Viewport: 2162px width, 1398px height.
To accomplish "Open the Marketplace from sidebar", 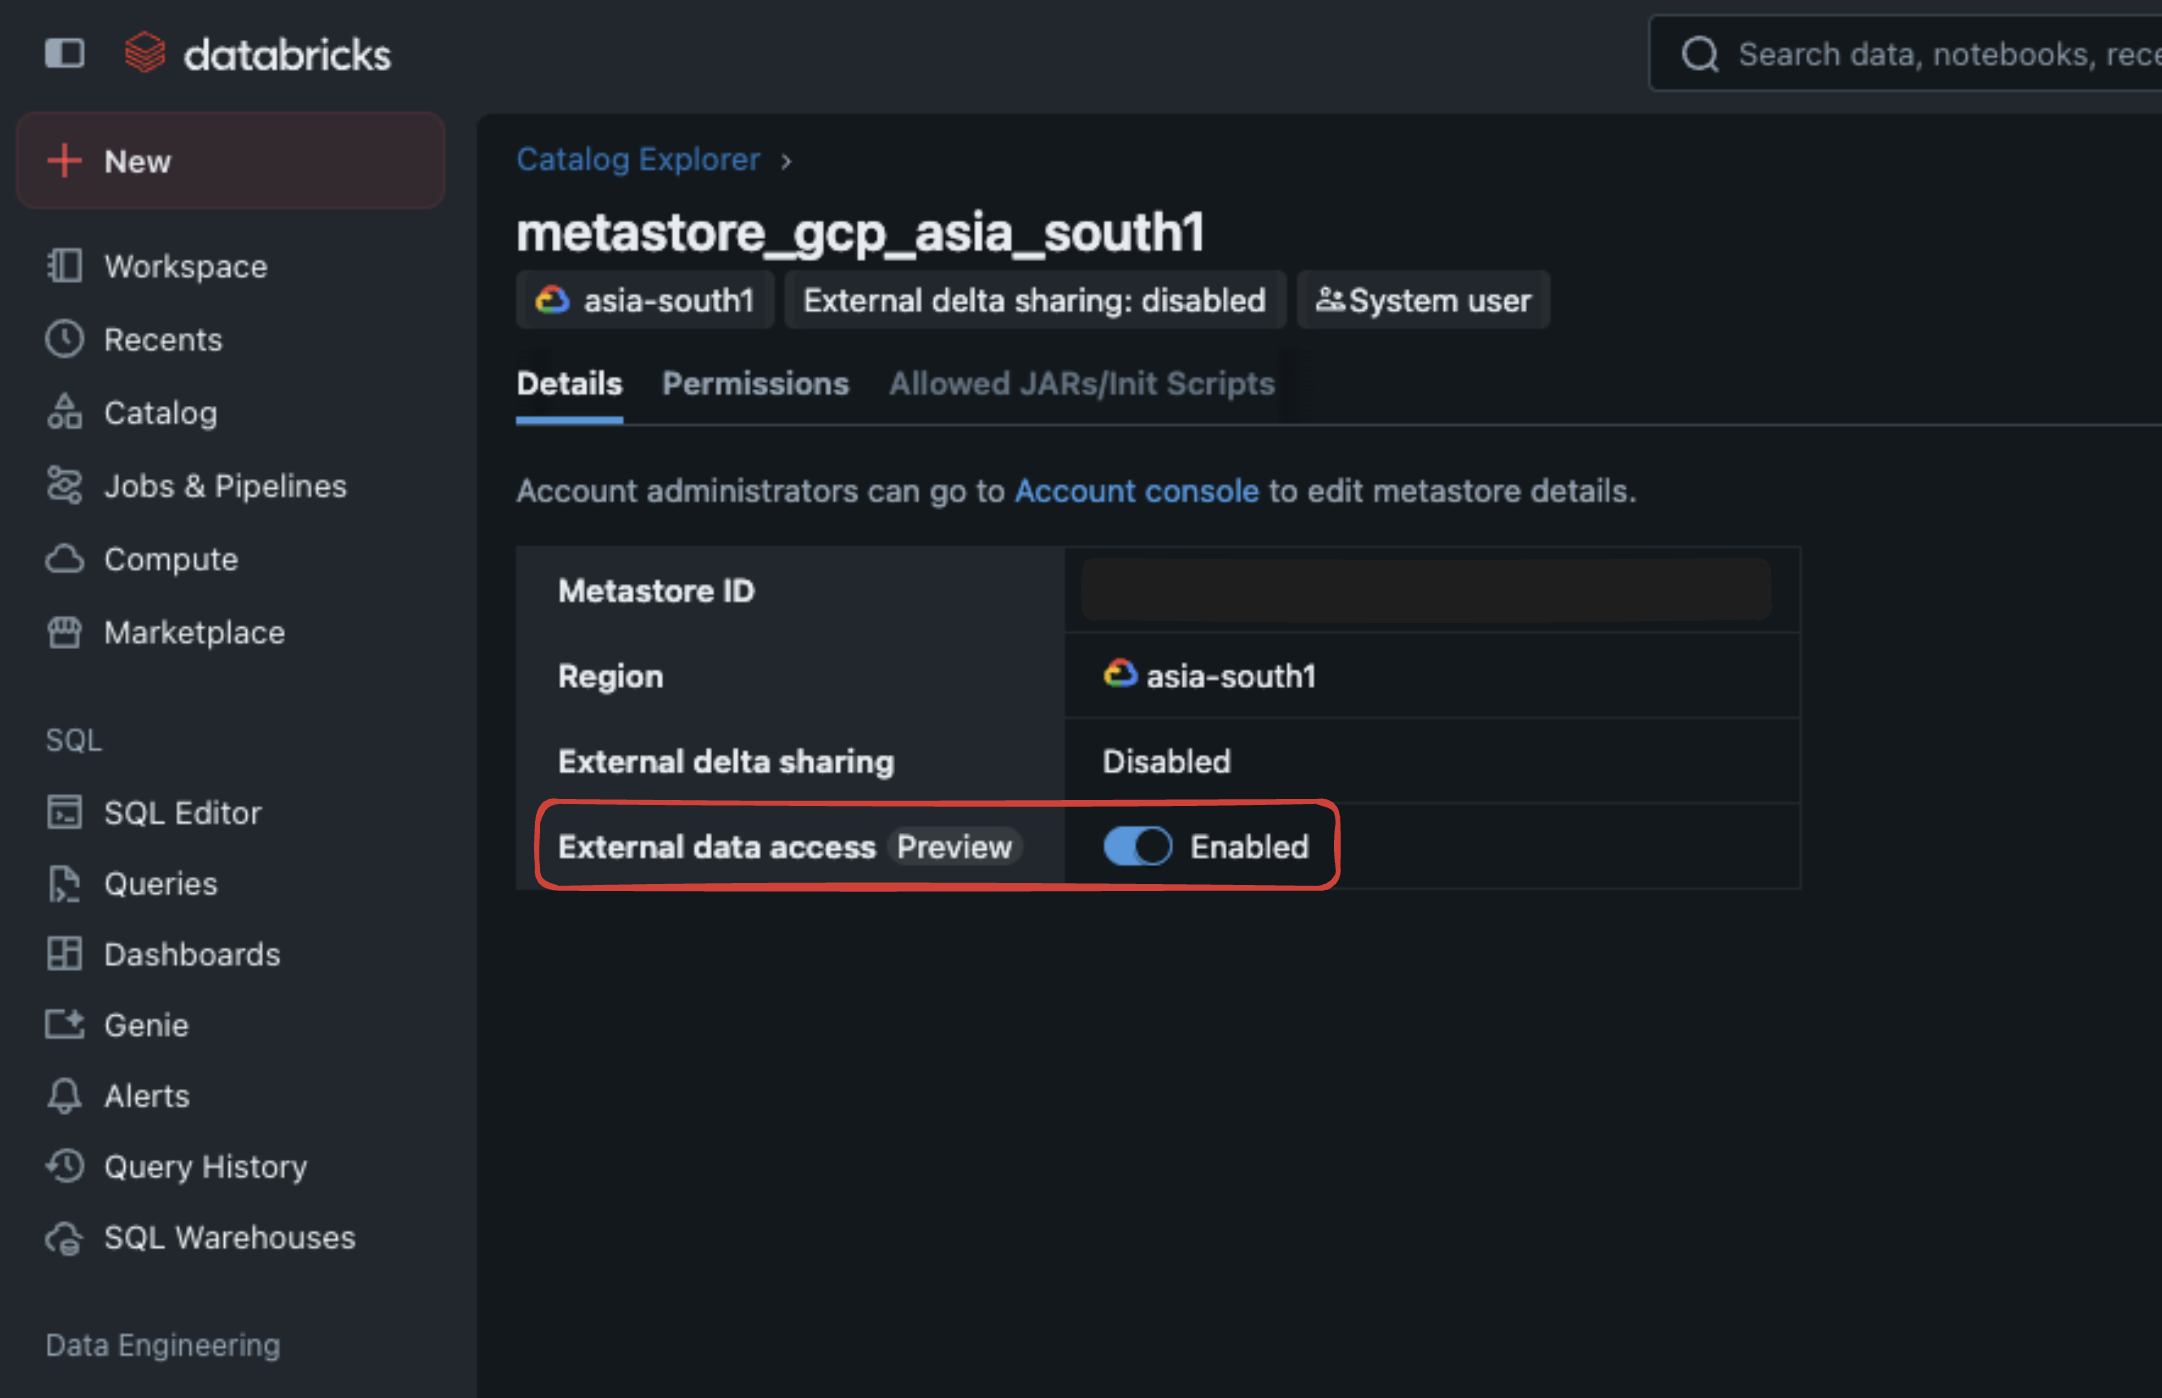I will (x=193, y=631).
